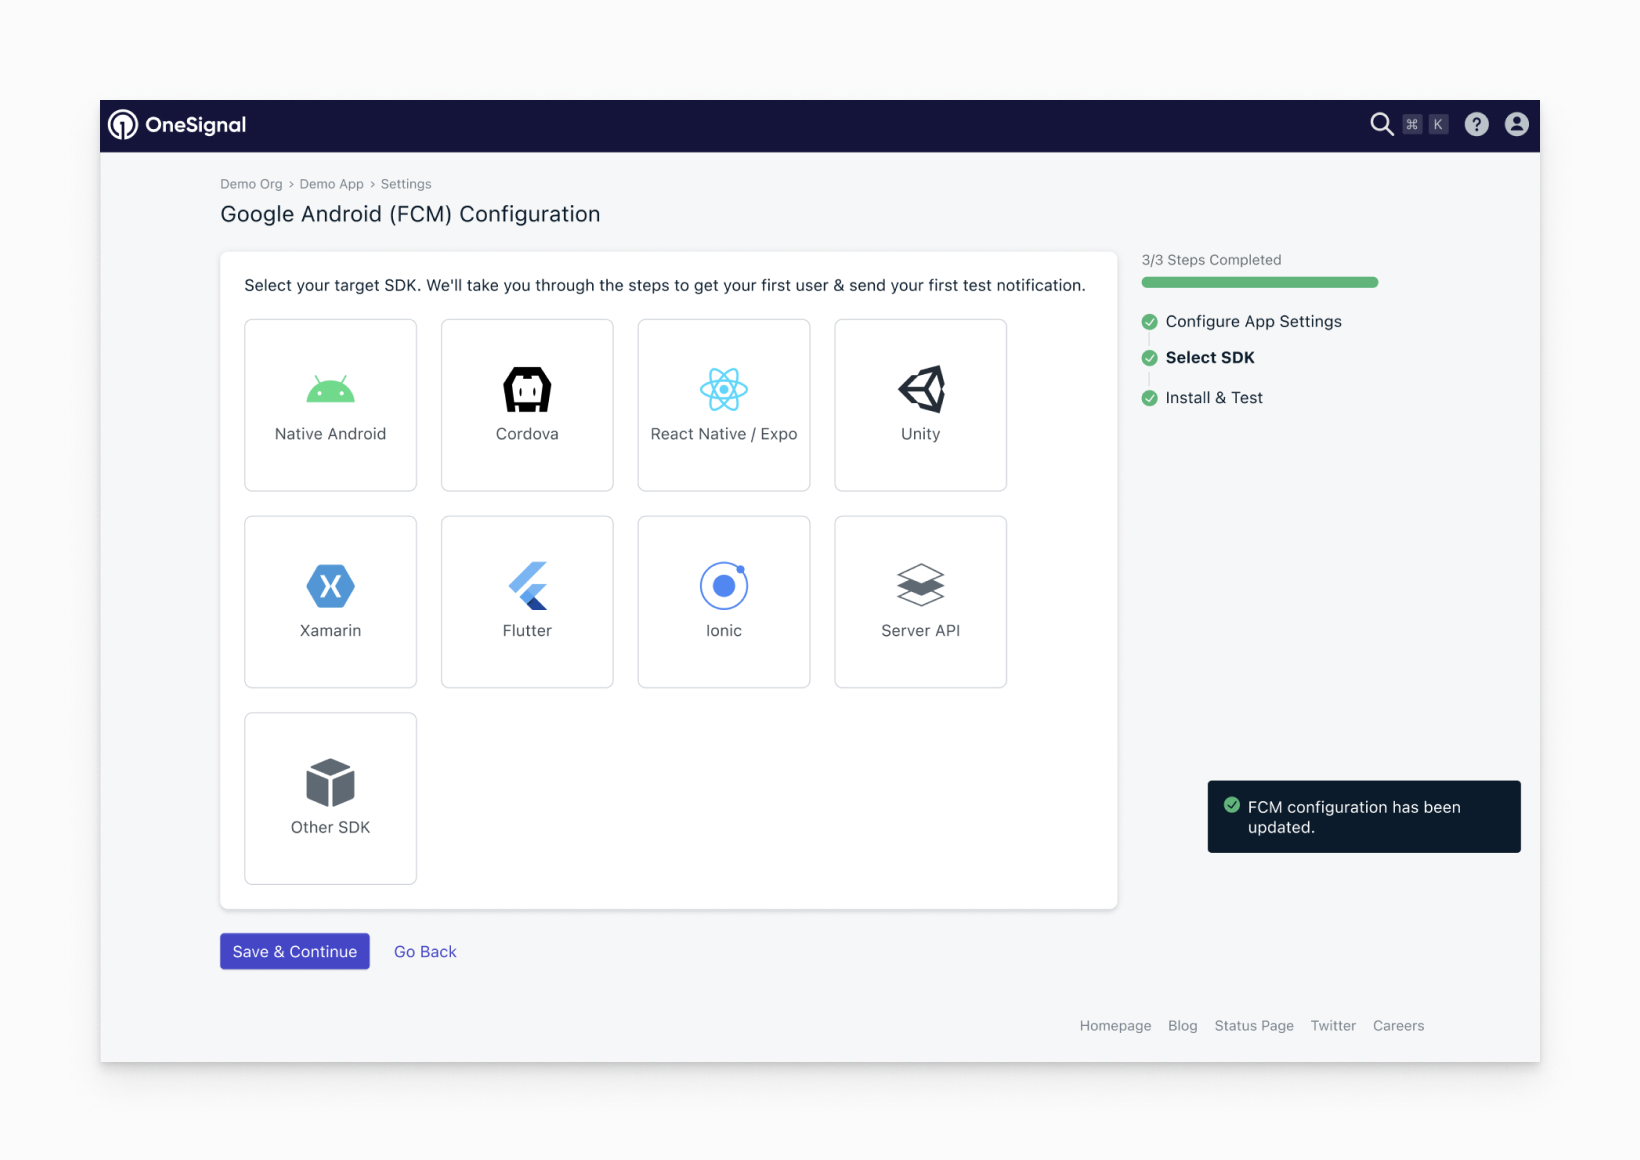Click the Go Back link

[x=425, y=952]
